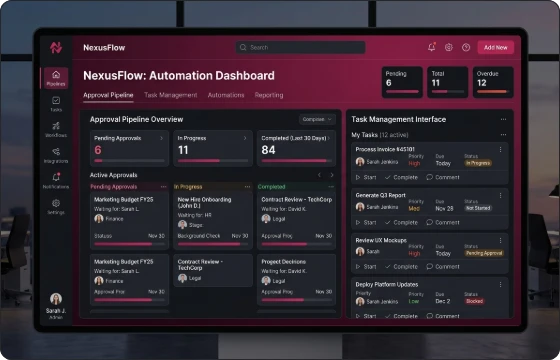
Task: Comment on the Review UX Mockups task
Action: pos(443,267)
